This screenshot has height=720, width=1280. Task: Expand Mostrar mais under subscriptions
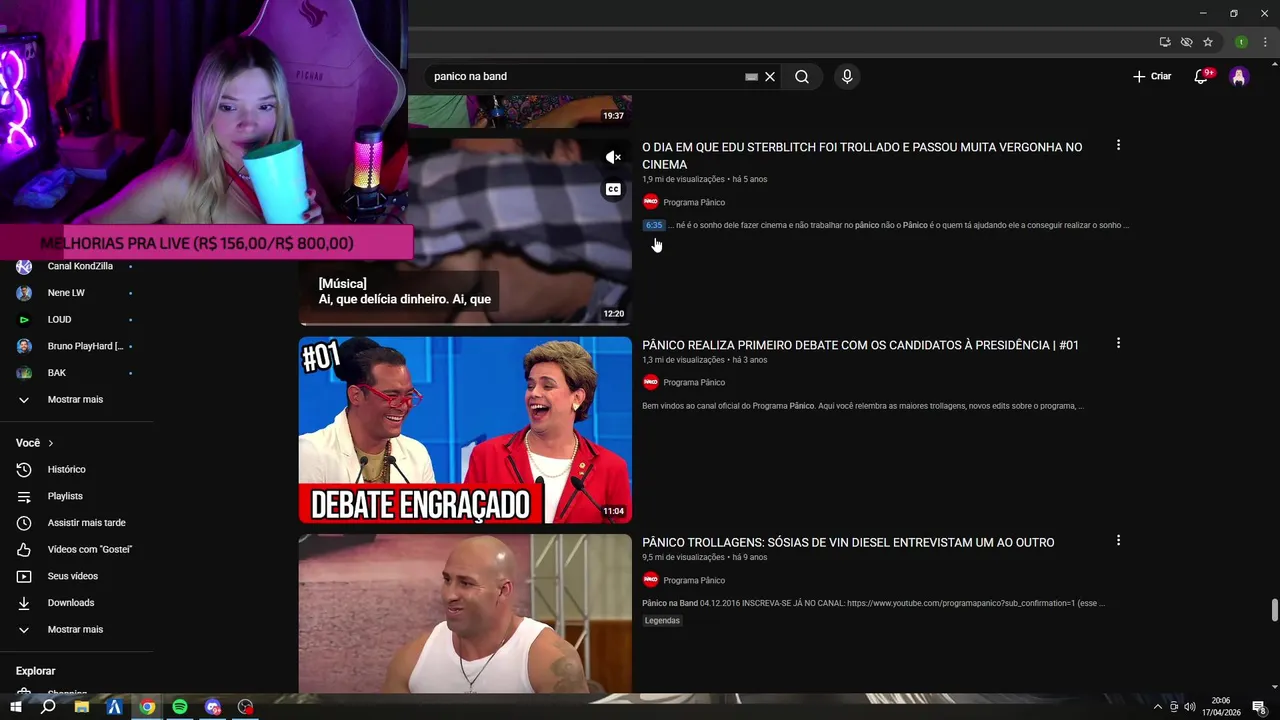tap(76, 399)
